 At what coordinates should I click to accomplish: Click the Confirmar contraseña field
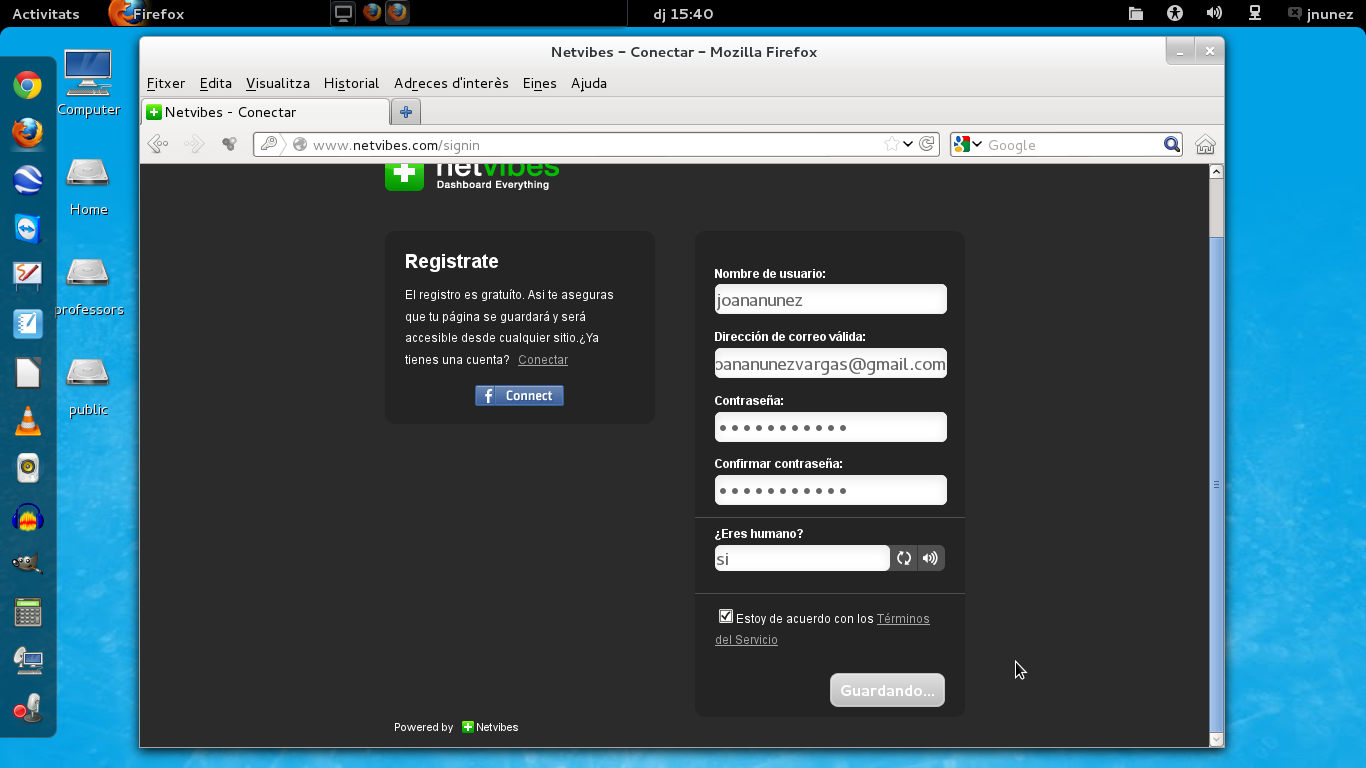point(830,490)
